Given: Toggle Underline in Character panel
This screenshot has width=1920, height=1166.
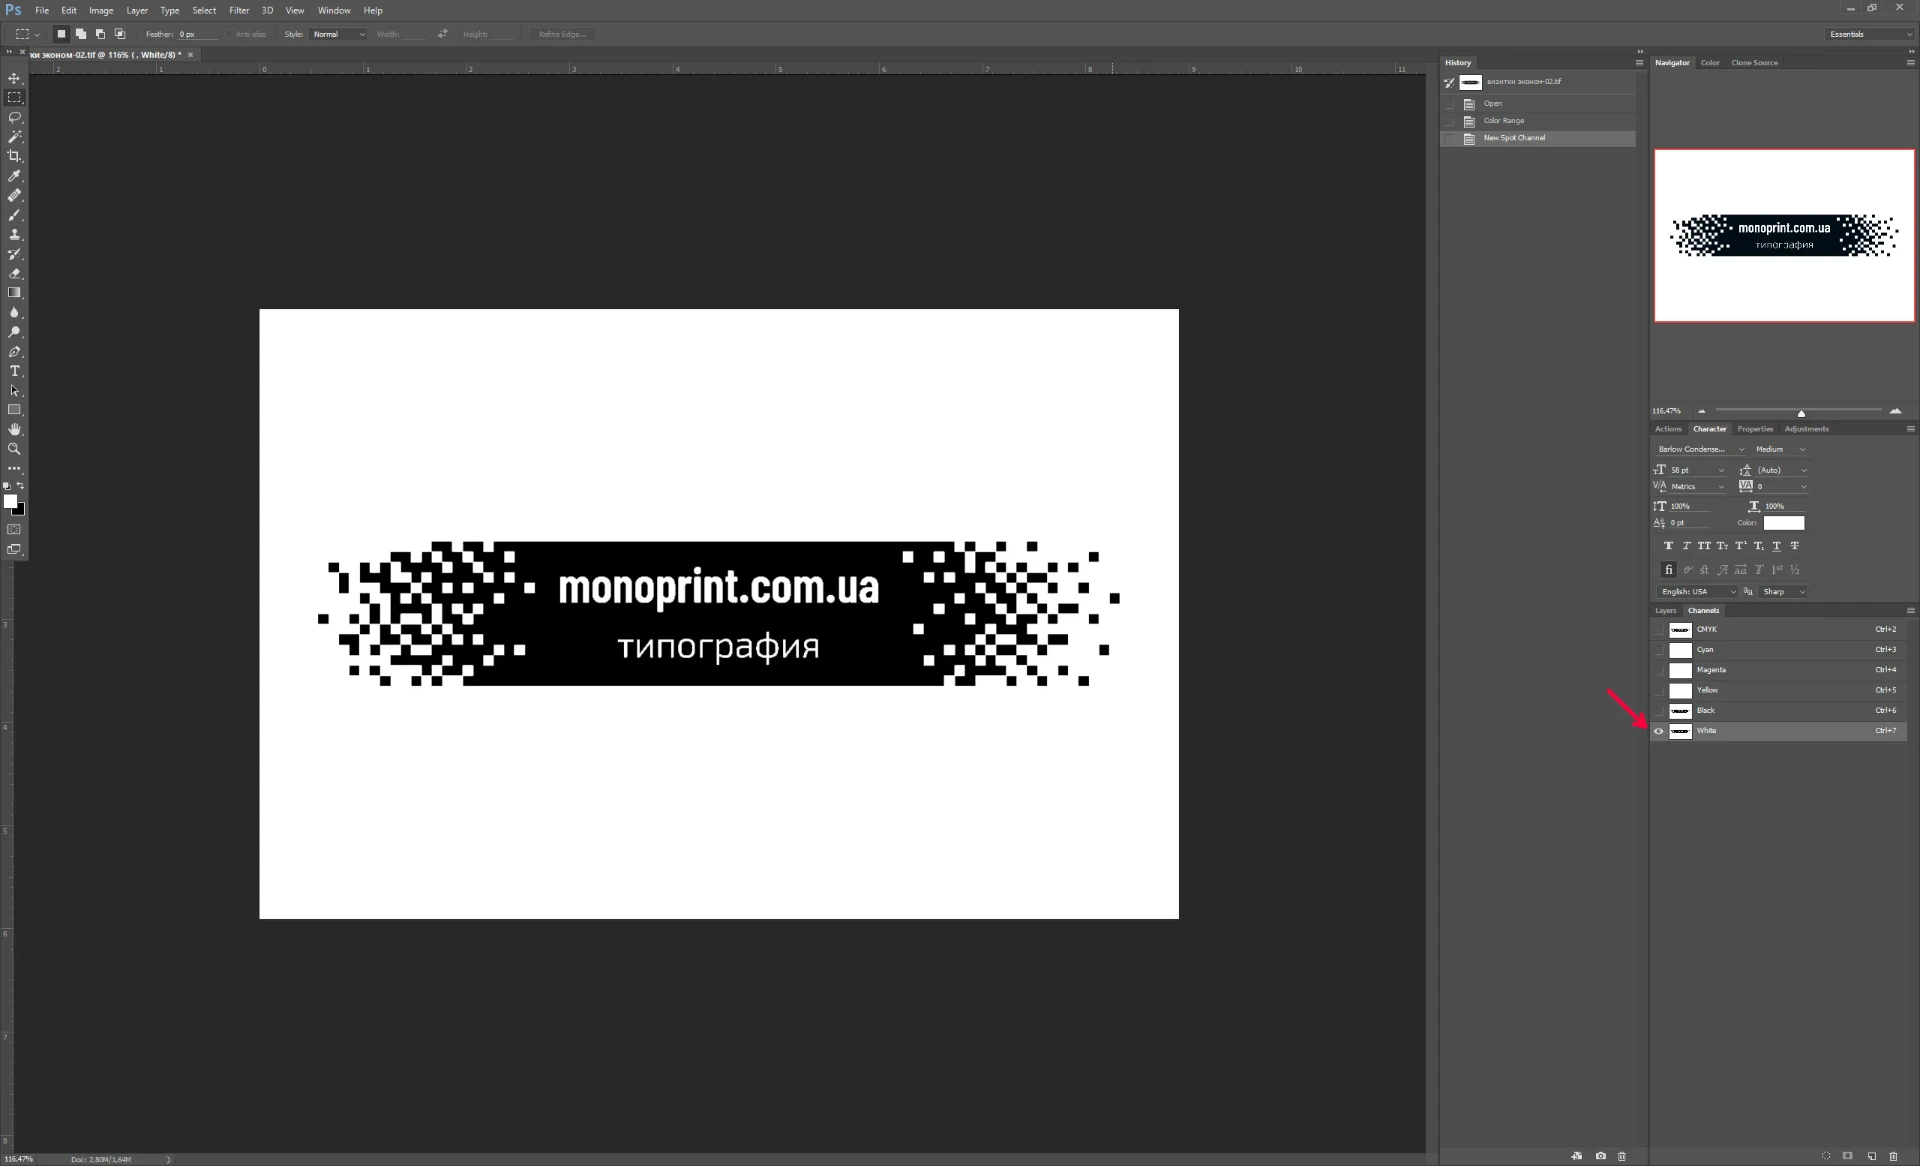Looking at the screenshot, I should [1776, 546].
